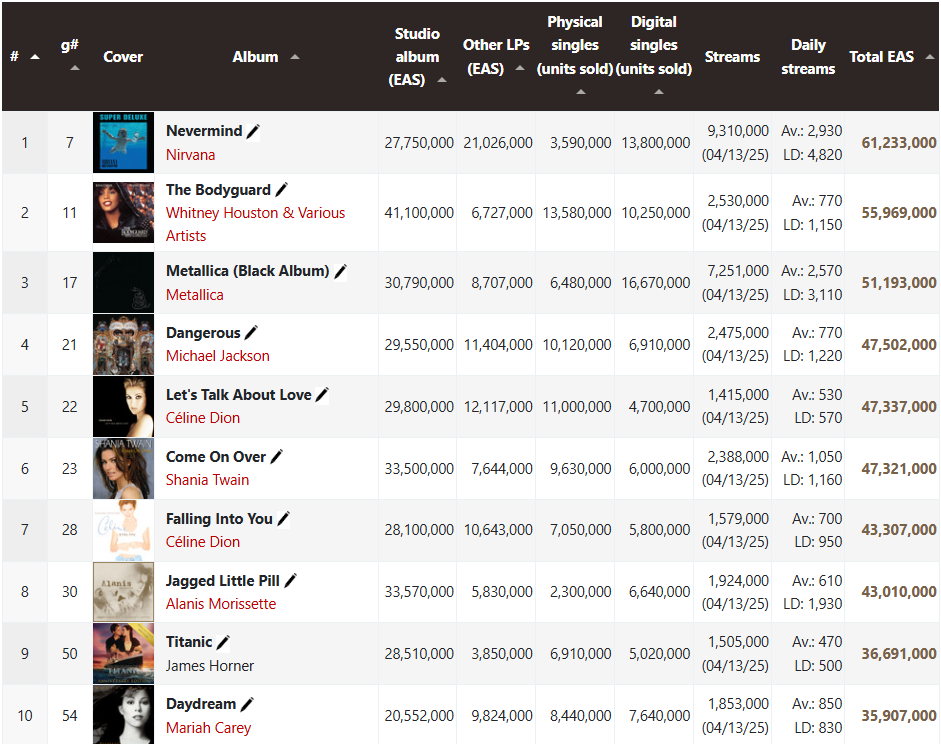Image resolution: width=941 pixels, height=744 pixels.
Task: Click the Nevermind album title
Action: pos(204,131)
